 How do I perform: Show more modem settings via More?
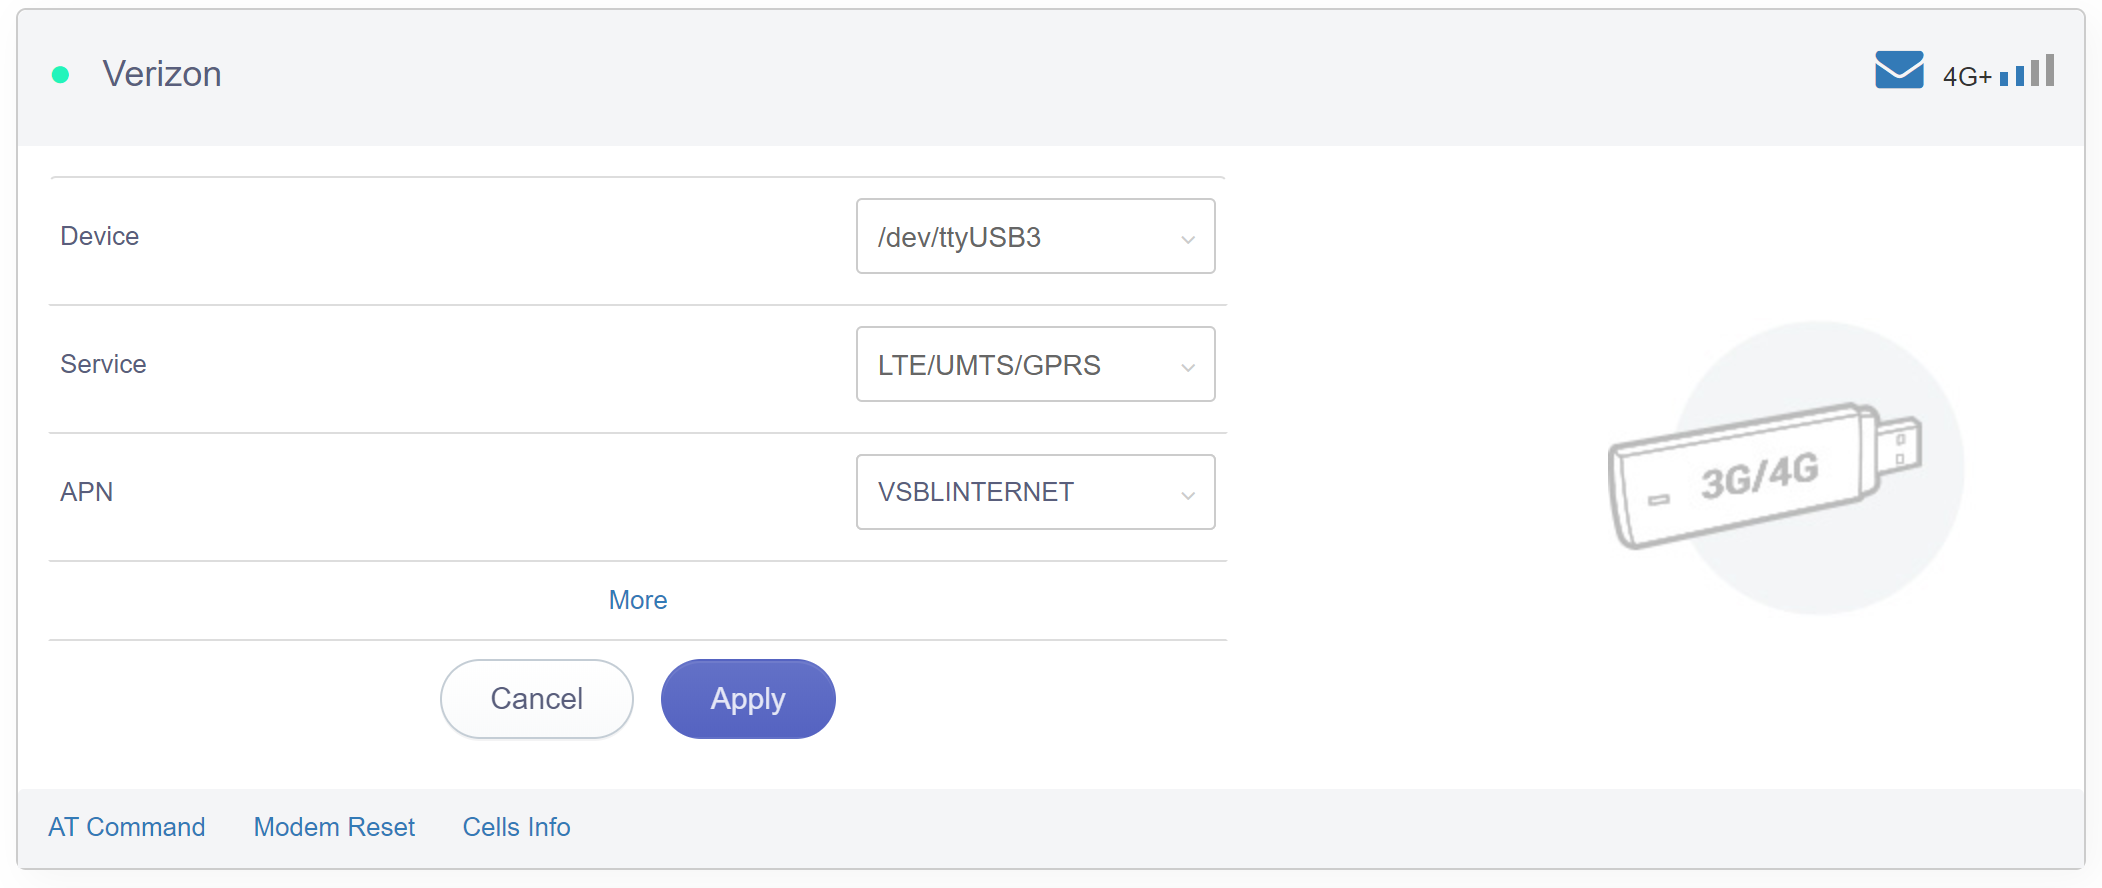pyautogui.click(x=638, y=600)
